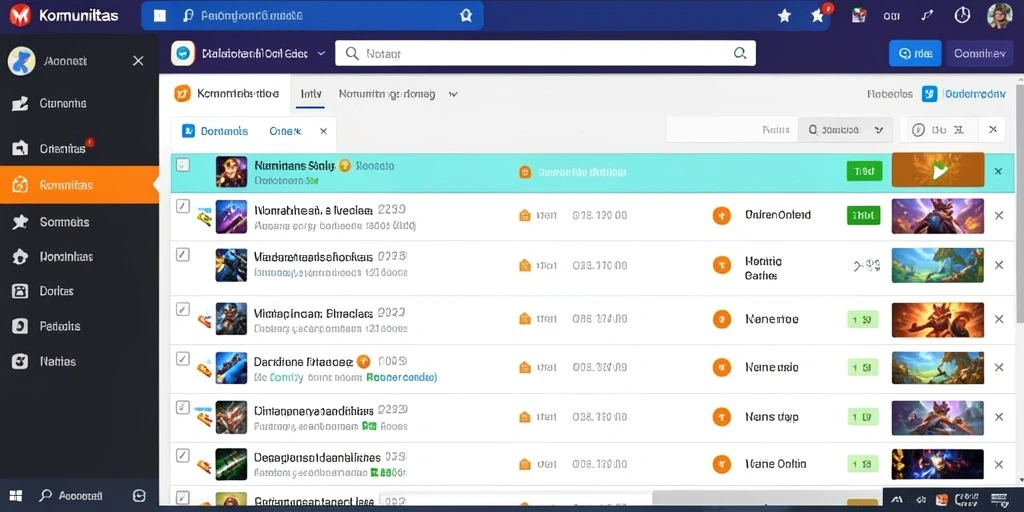This screenshot has height=512, width=1024.
Task: Switch to the Komnntabs tab with the orange icon
Action: coord(227,94)
